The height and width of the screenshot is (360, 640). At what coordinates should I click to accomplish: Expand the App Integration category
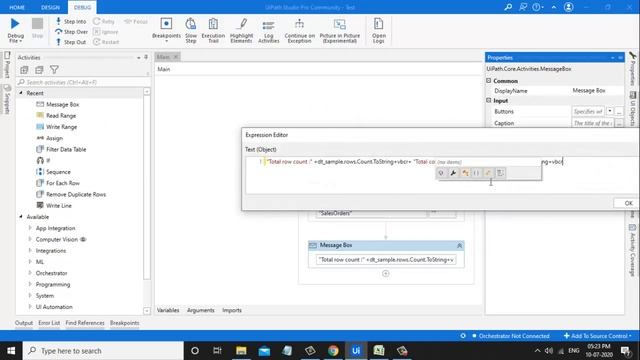(30, 228)
